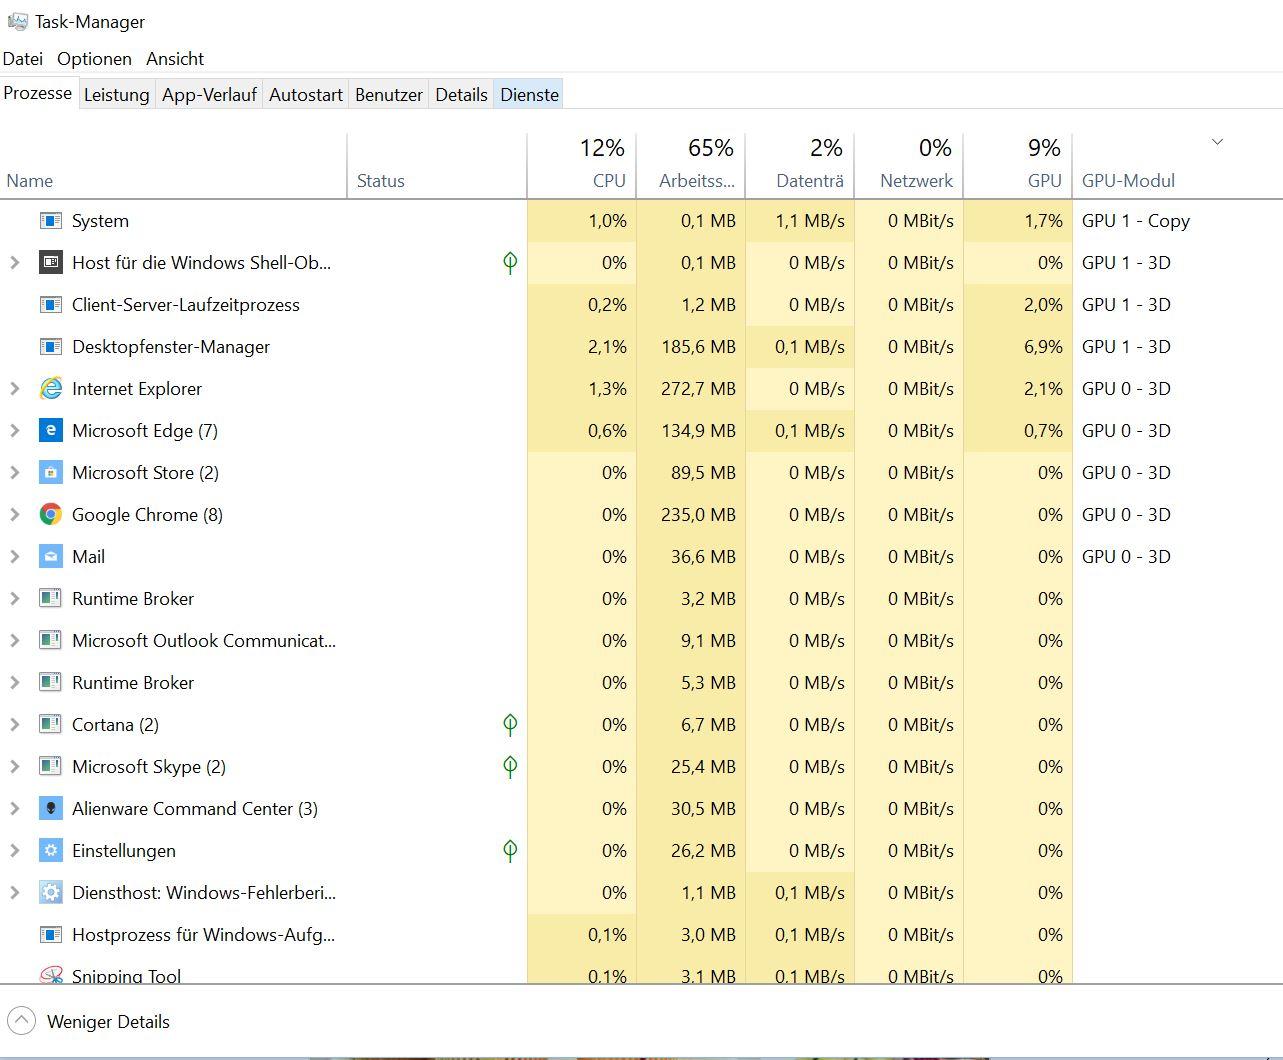Expand the Cortana (2) group
The width and height of the screenshot is (1283, 1060).
point(15,725)
